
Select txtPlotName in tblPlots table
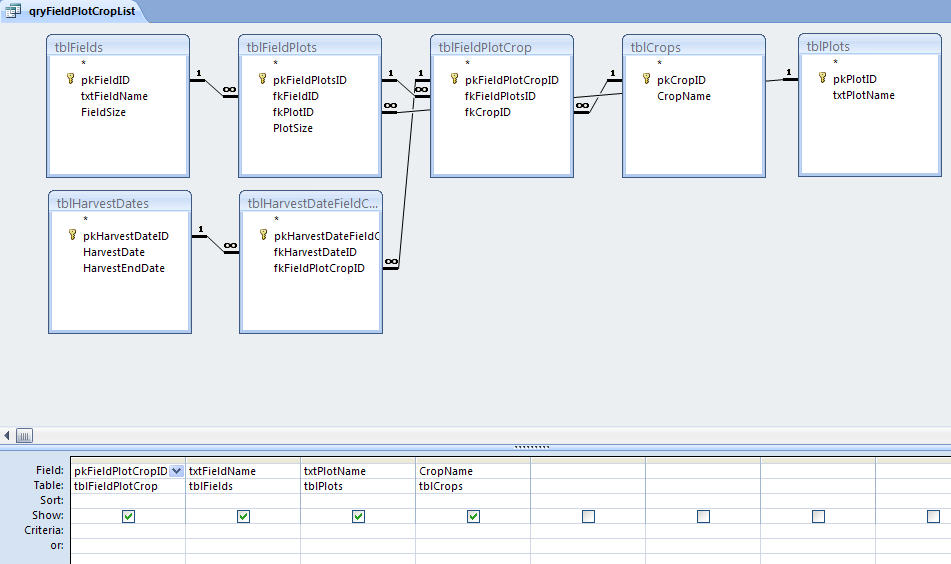tap(863, 95)
